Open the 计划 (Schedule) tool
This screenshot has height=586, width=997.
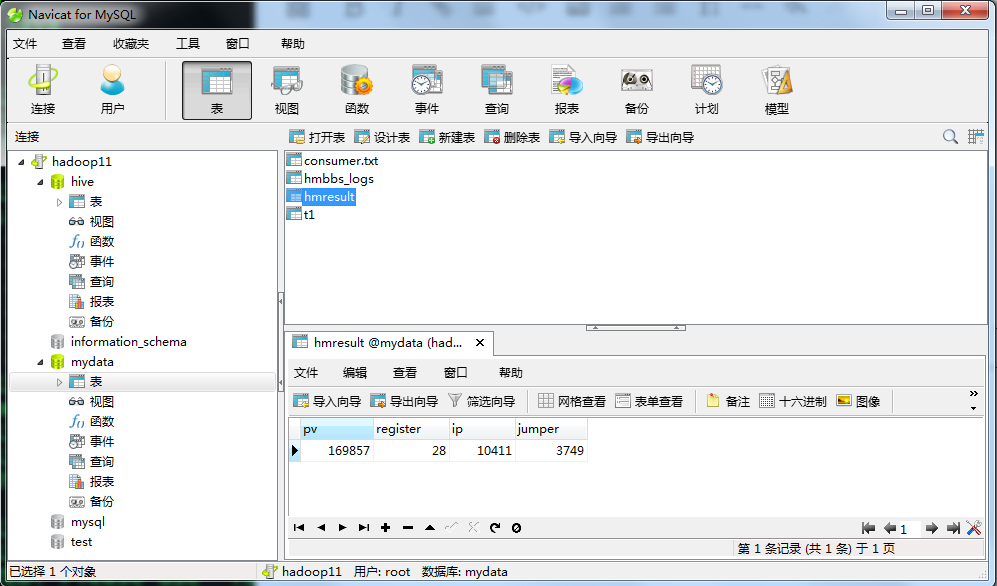click(x=706, y=88)
